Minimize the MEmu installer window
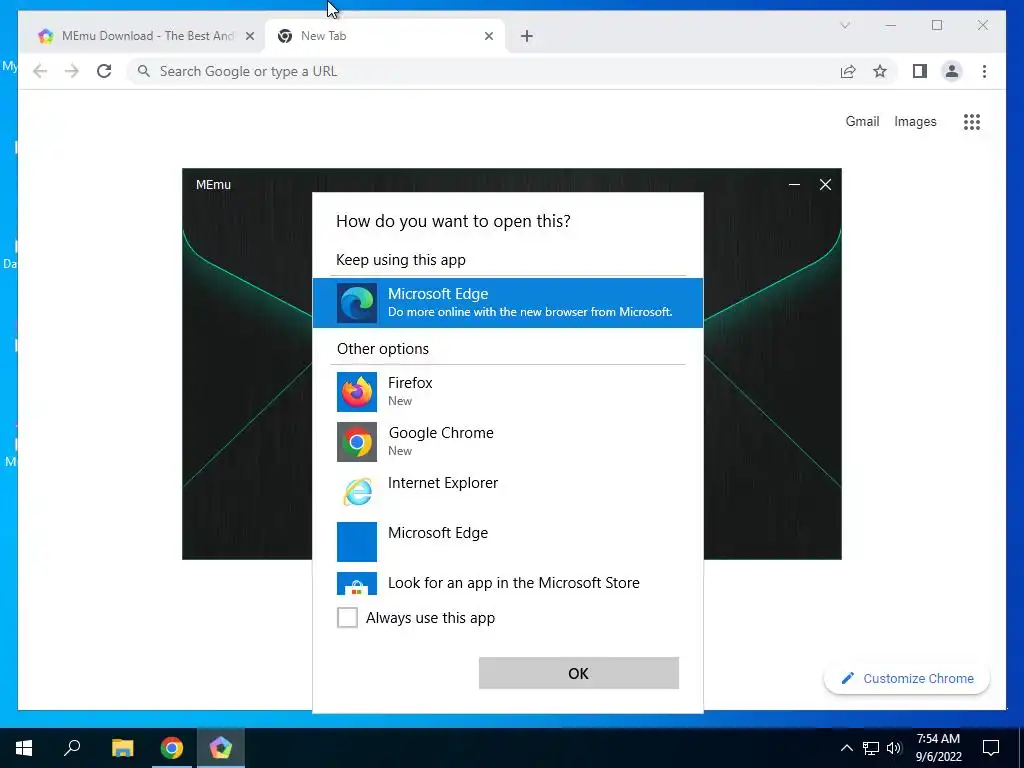This screenshot has height=768, width=1024. (x=794, y=185)
